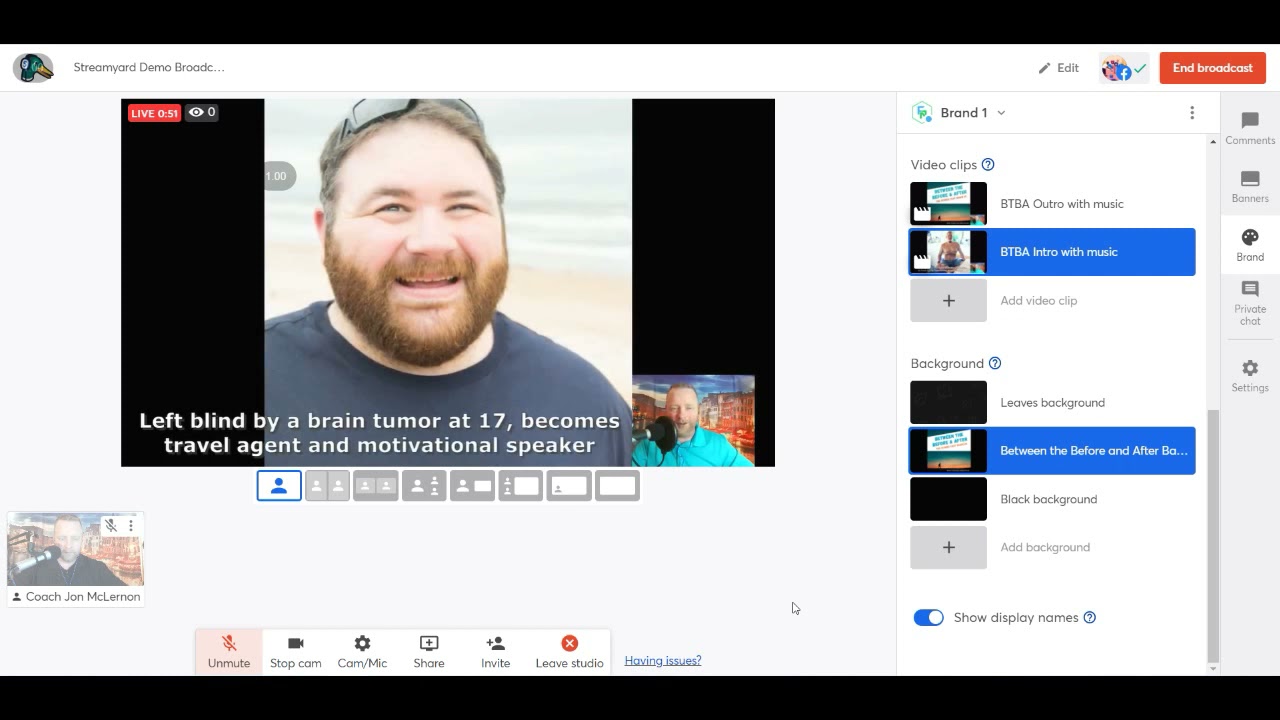Select the Leaves background

tap(1052, 402)
